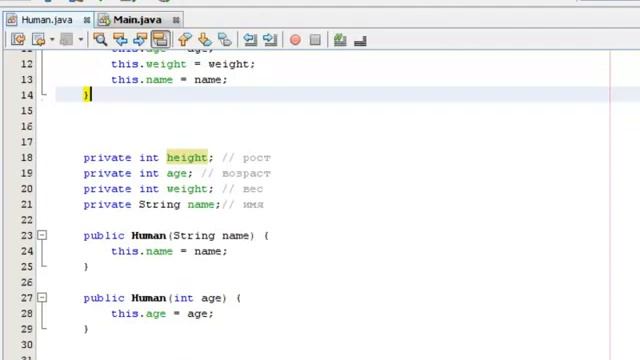Click 'this.name = name;' on line 13
Viewport: 640px width, 360px height.
pos(169,80)
